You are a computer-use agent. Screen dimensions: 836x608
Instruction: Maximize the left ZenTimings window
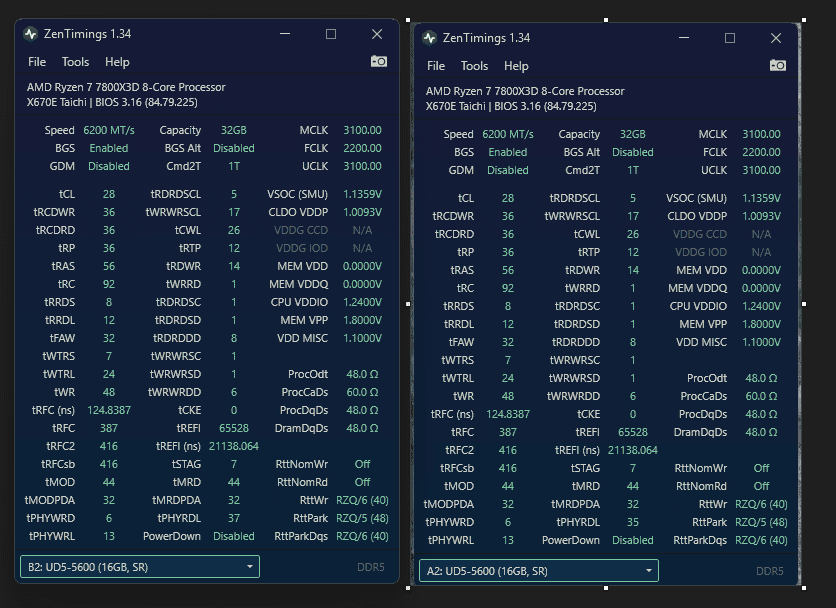click(x=331, y=34)
